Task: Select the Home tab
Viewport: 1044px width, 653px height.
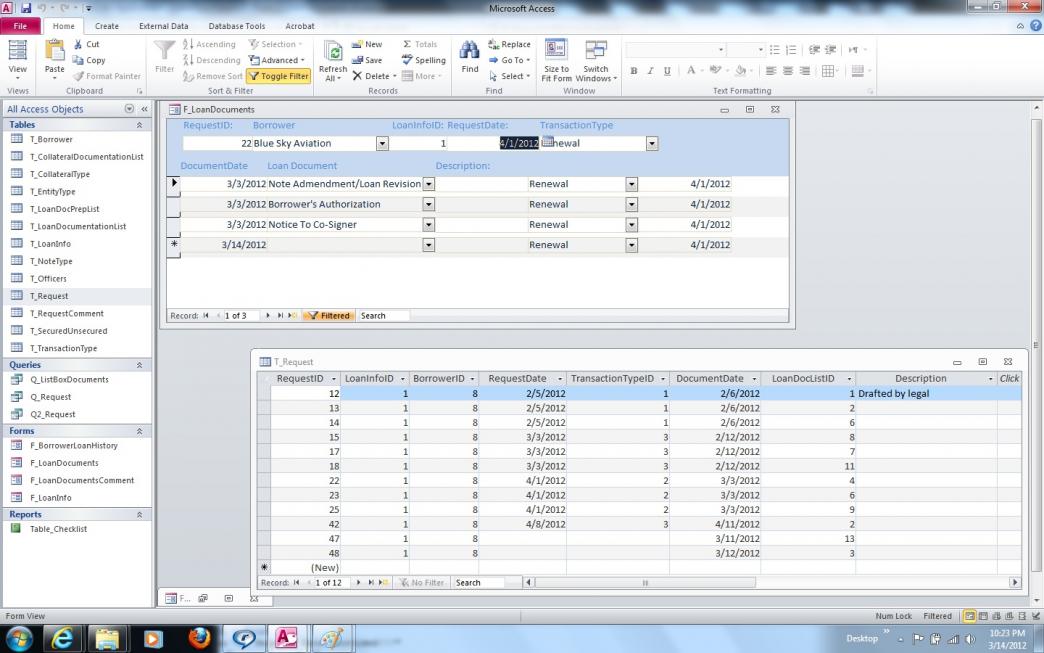Action: 64,26
